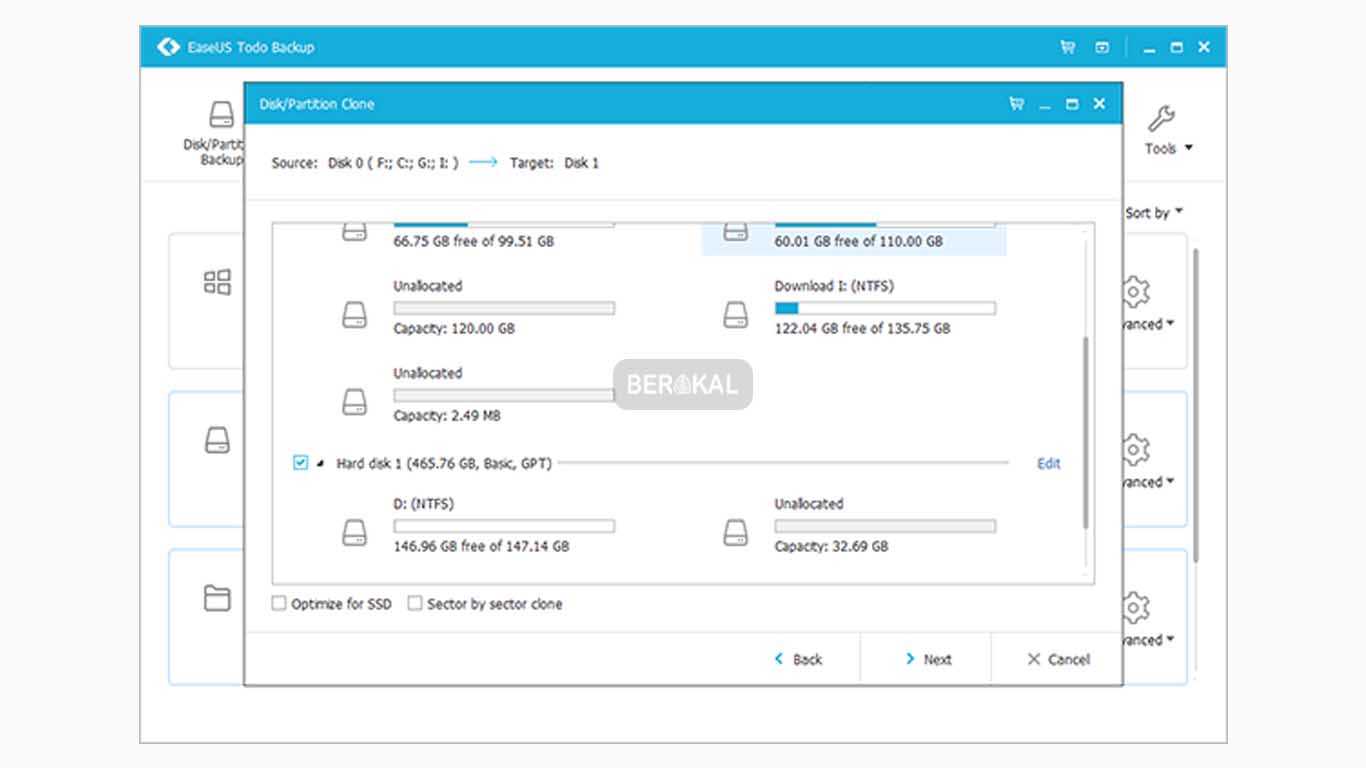Select the 60.01 GB free of 110.00 GB partition
The width and height of the screenshot is (1366, 768).
[x=854, y=238]
